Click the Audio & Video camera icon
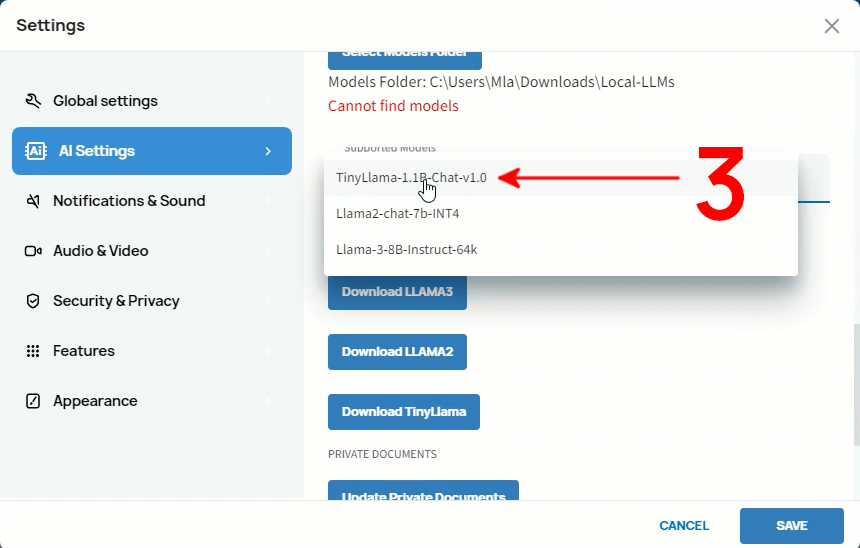This screenshot has height=548, width=860. point(33,251)
